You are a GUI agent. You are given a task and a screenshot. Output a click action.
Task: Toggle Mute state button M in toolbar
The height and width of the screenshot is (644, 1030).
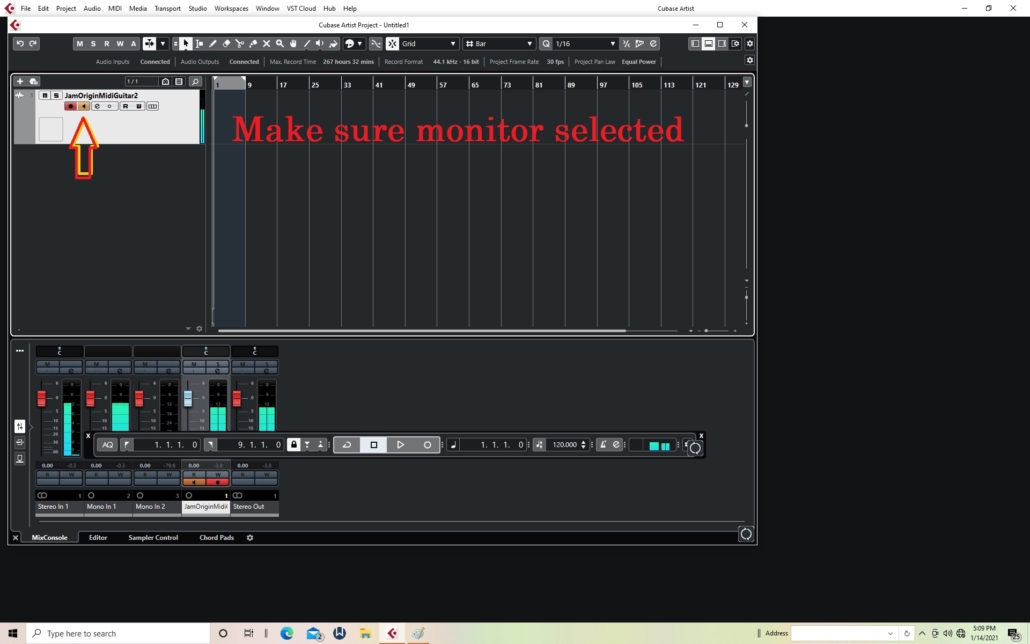[79, 43]
